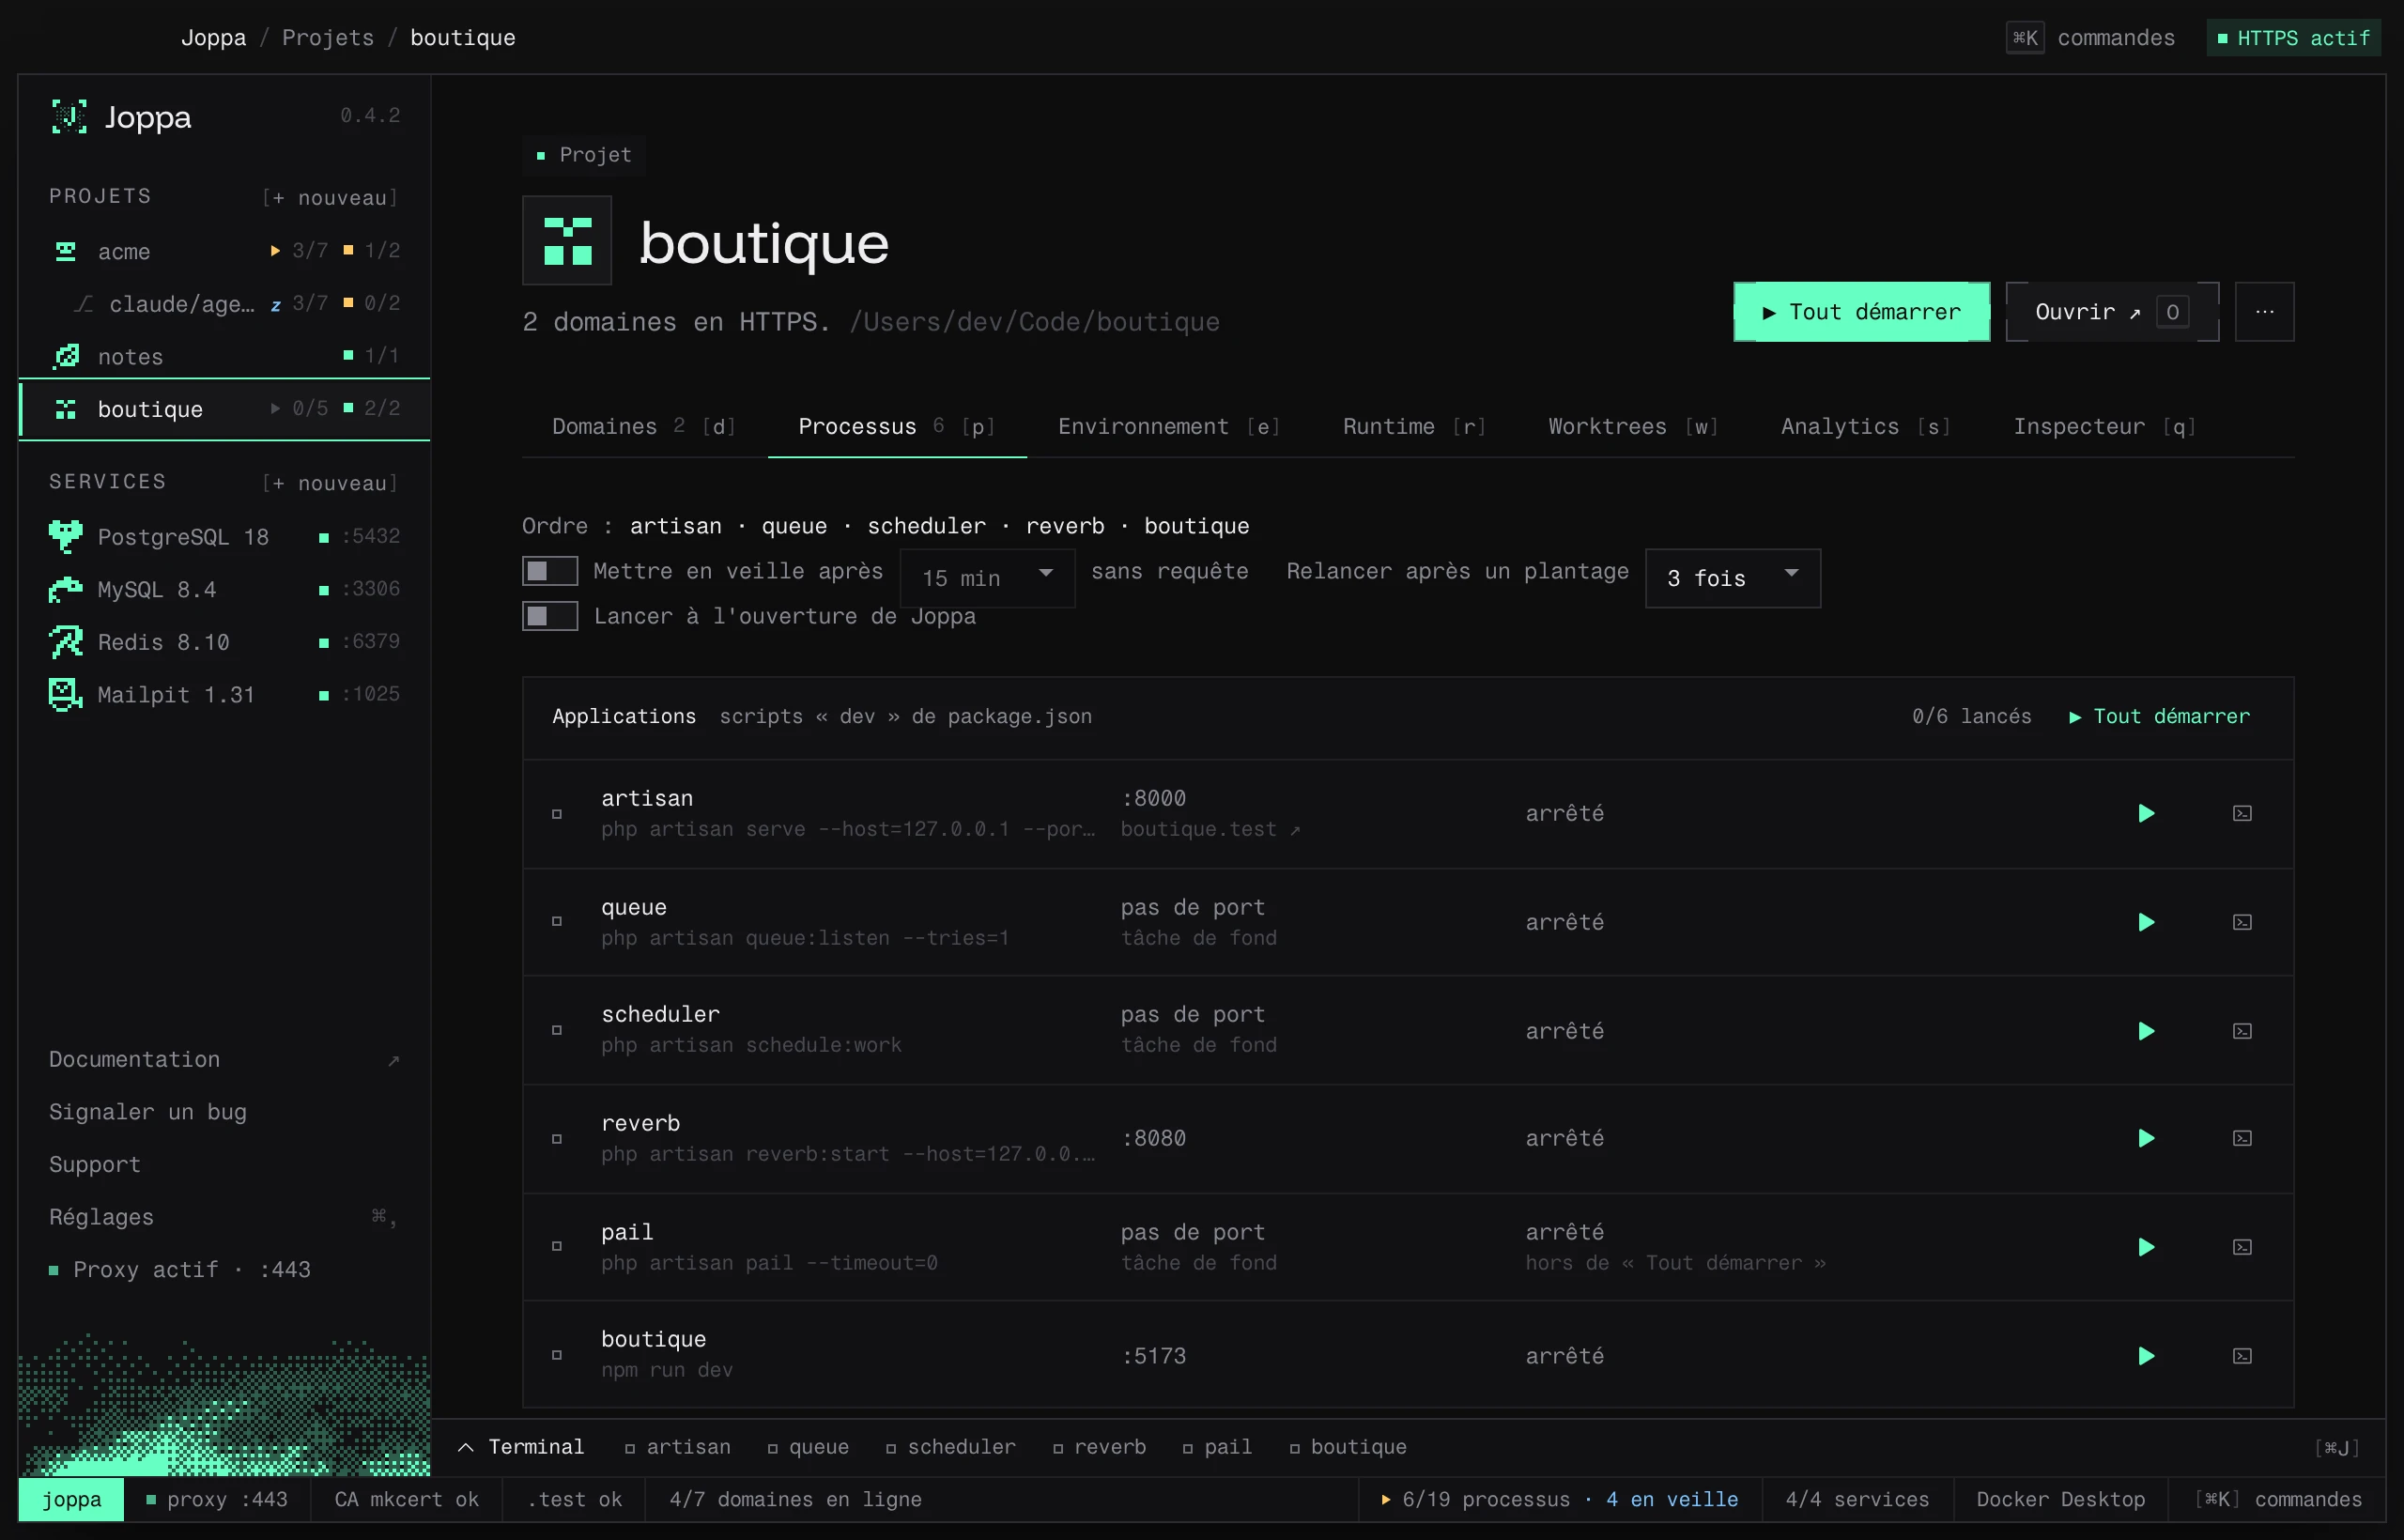Select the notes project in sidebar

pyautogui.click(x=224, y=356)
